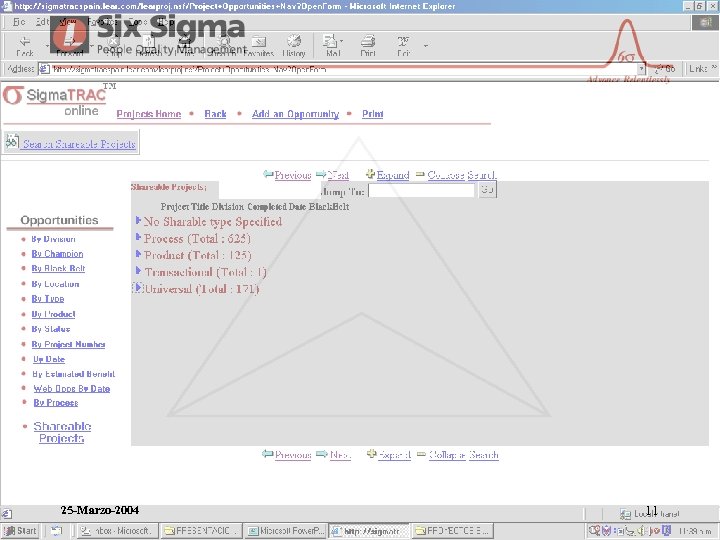Image resolution: width=720 pixels, height=540 pixels.
Task: Open By Project Number view
Action: click(68, 344)
